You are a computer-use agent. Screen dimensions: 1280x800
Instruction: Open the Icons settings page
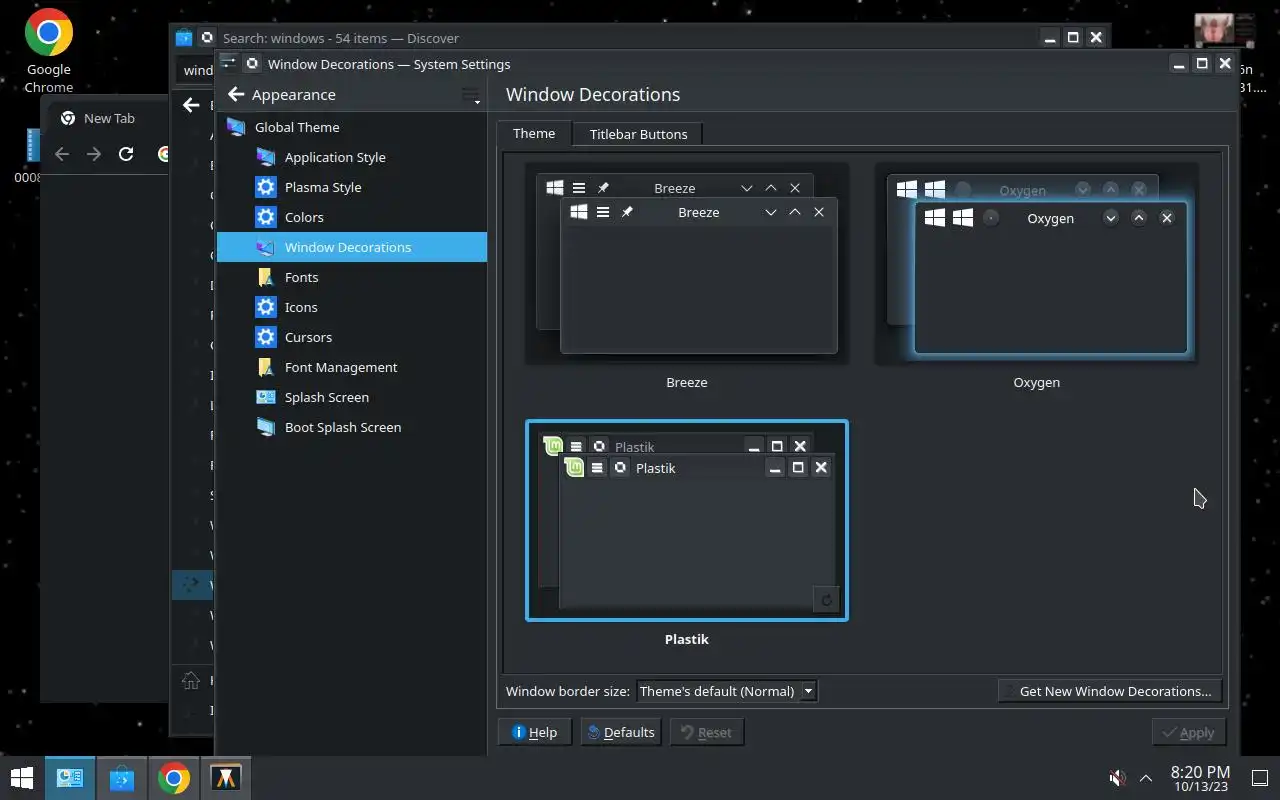click(351, 307)
